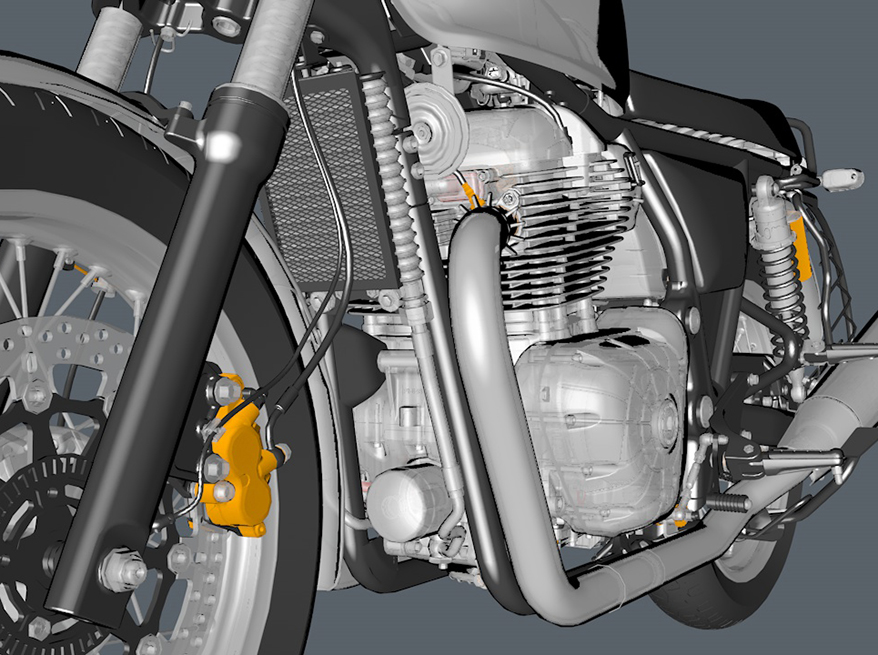Select the orange front brake caliper
Viewport: 878px width, 655px height.
coord(238,455)
